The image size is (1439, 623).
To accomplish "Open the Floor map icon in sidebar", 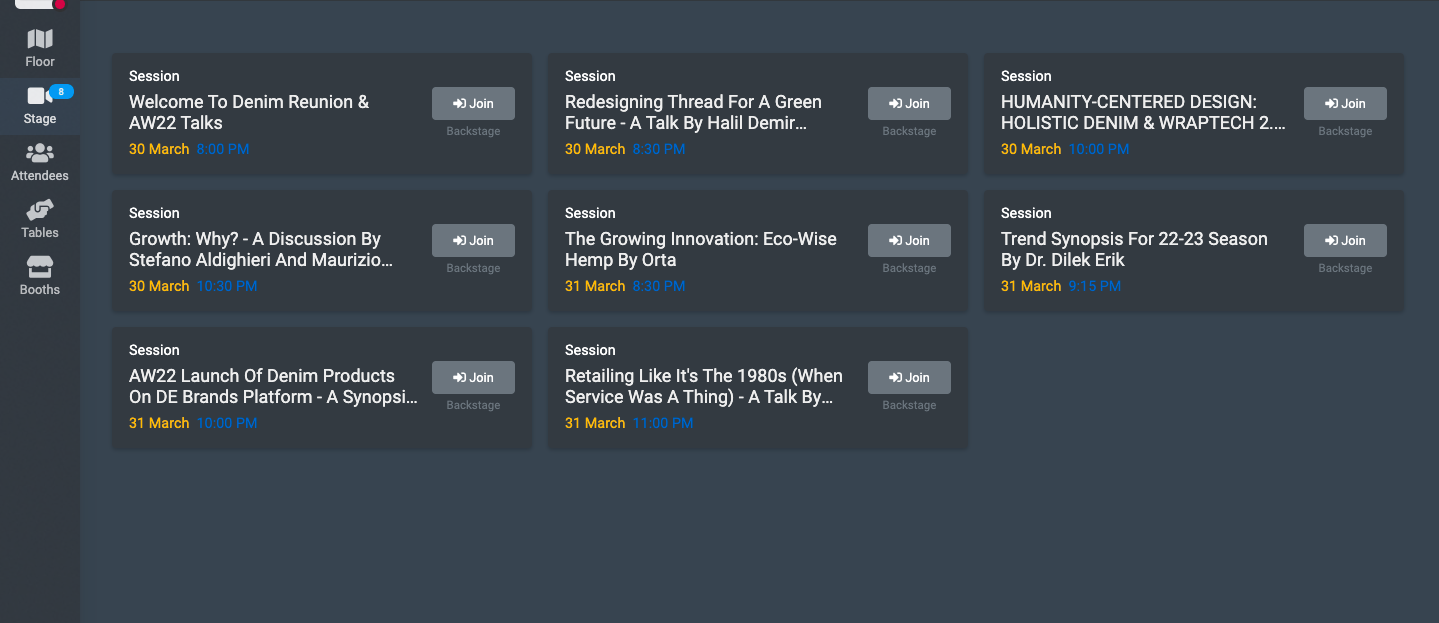I will tap(40, 39).
